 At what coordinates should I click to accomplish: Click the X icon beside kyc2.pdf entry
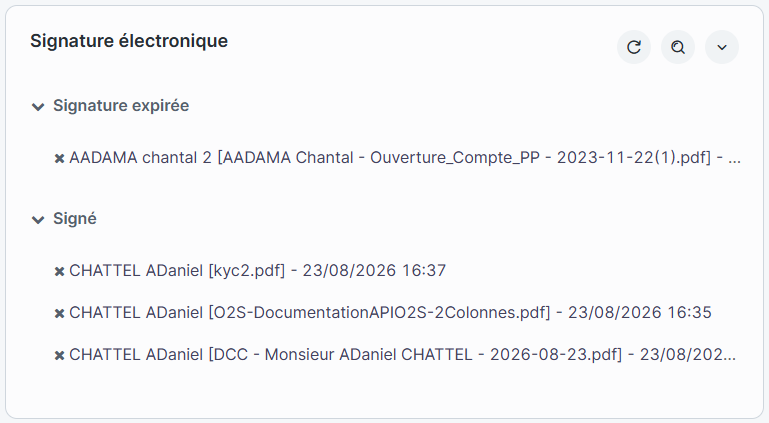click(x=59, y=271)
